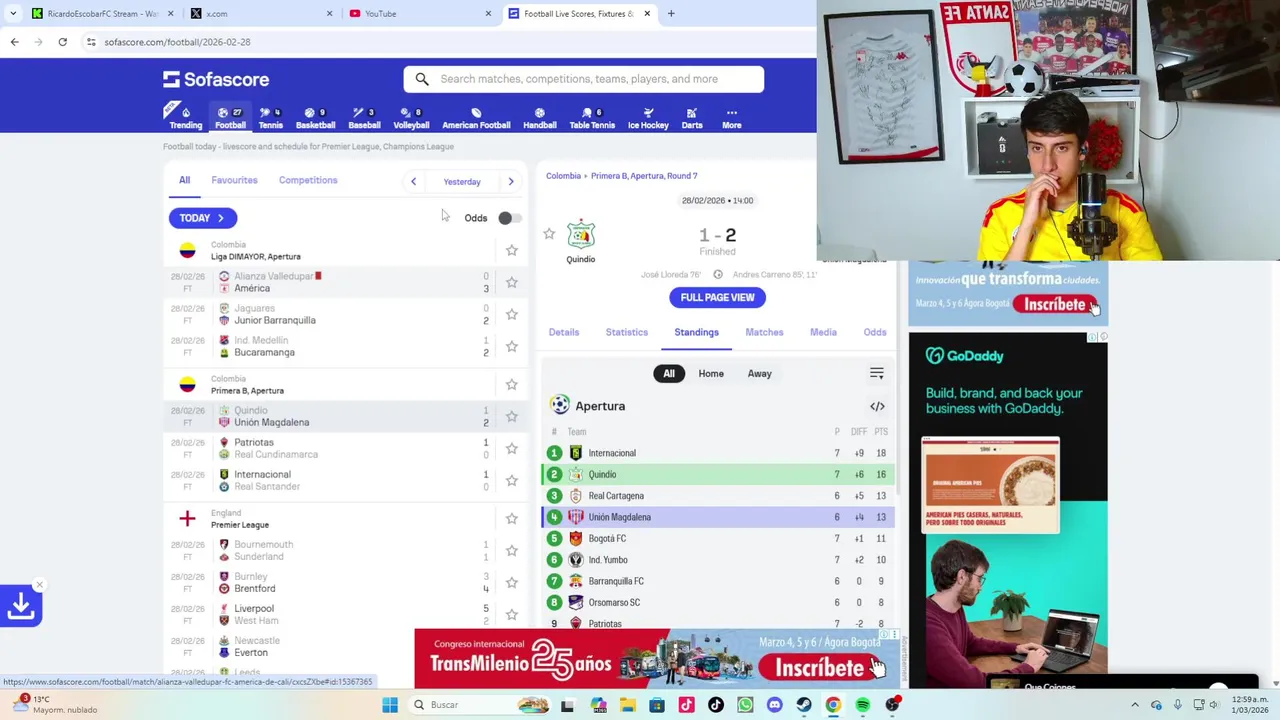Open the Trending sports category
This screenshot has height=720, width=1280.
click(185, 117)
